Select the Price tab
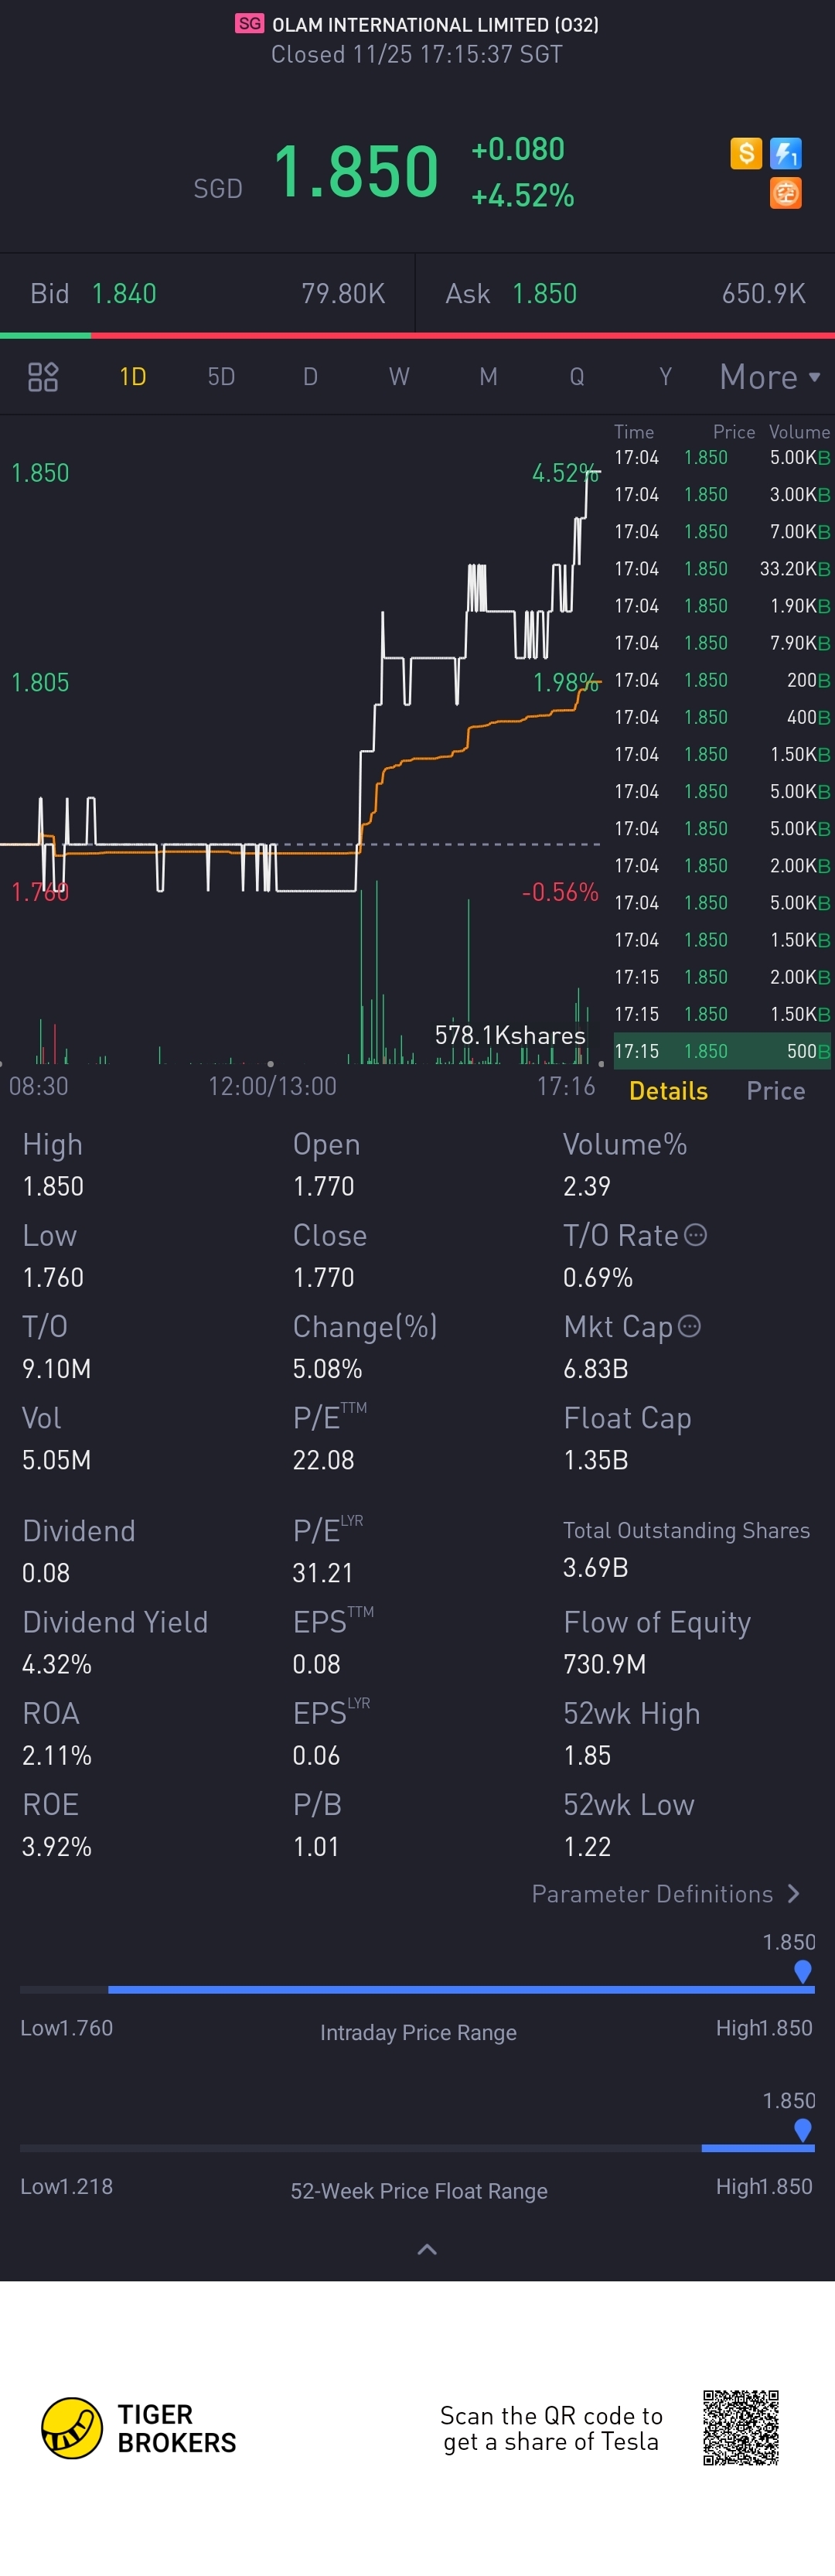 pyautogui.click(x=776, y=1091)
